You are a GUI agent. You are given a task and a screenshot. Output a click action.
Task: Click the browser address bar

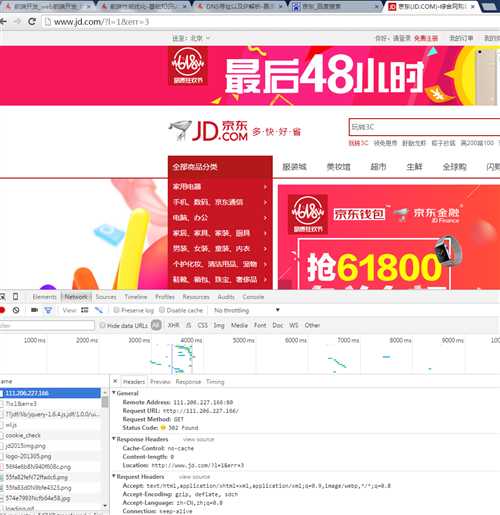click(271, 22)
